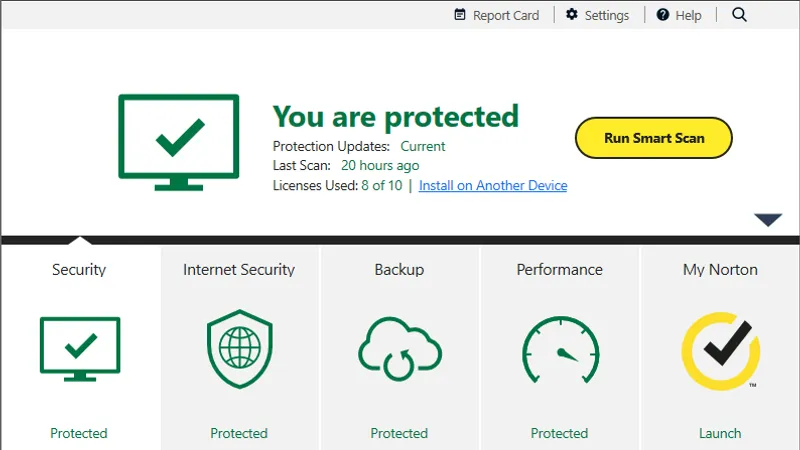Click the Report Card clipboard icon

coord(460,15)
